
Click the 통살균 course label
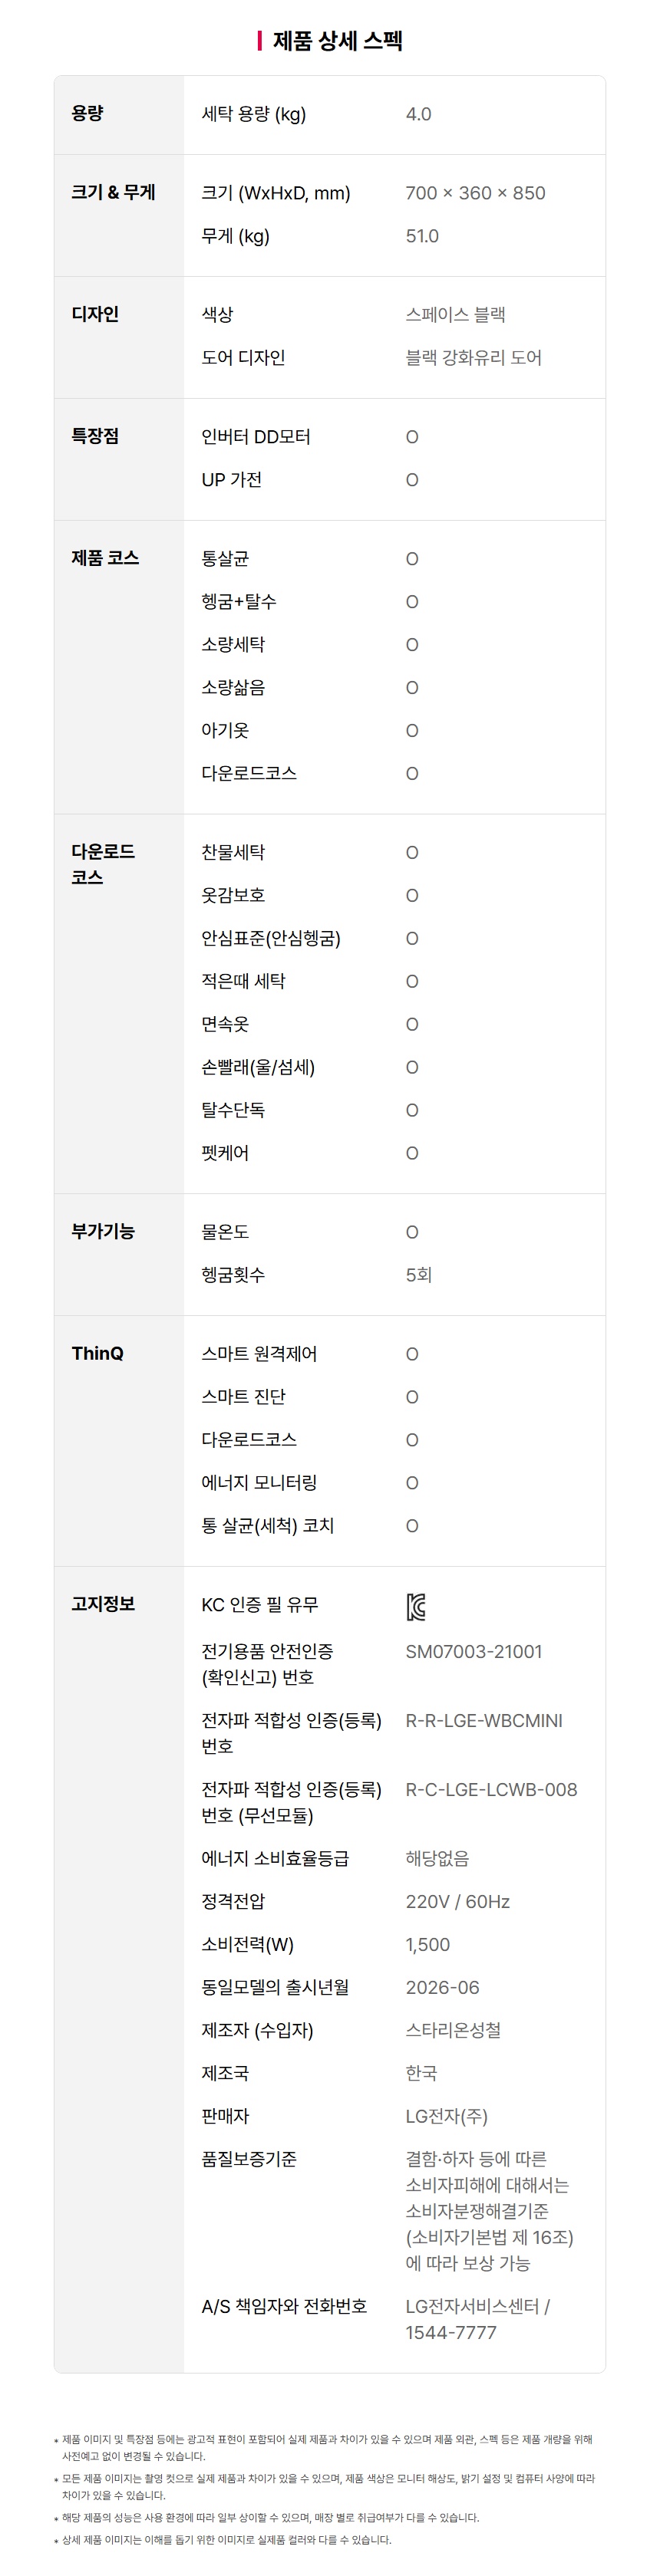point(225,559)
